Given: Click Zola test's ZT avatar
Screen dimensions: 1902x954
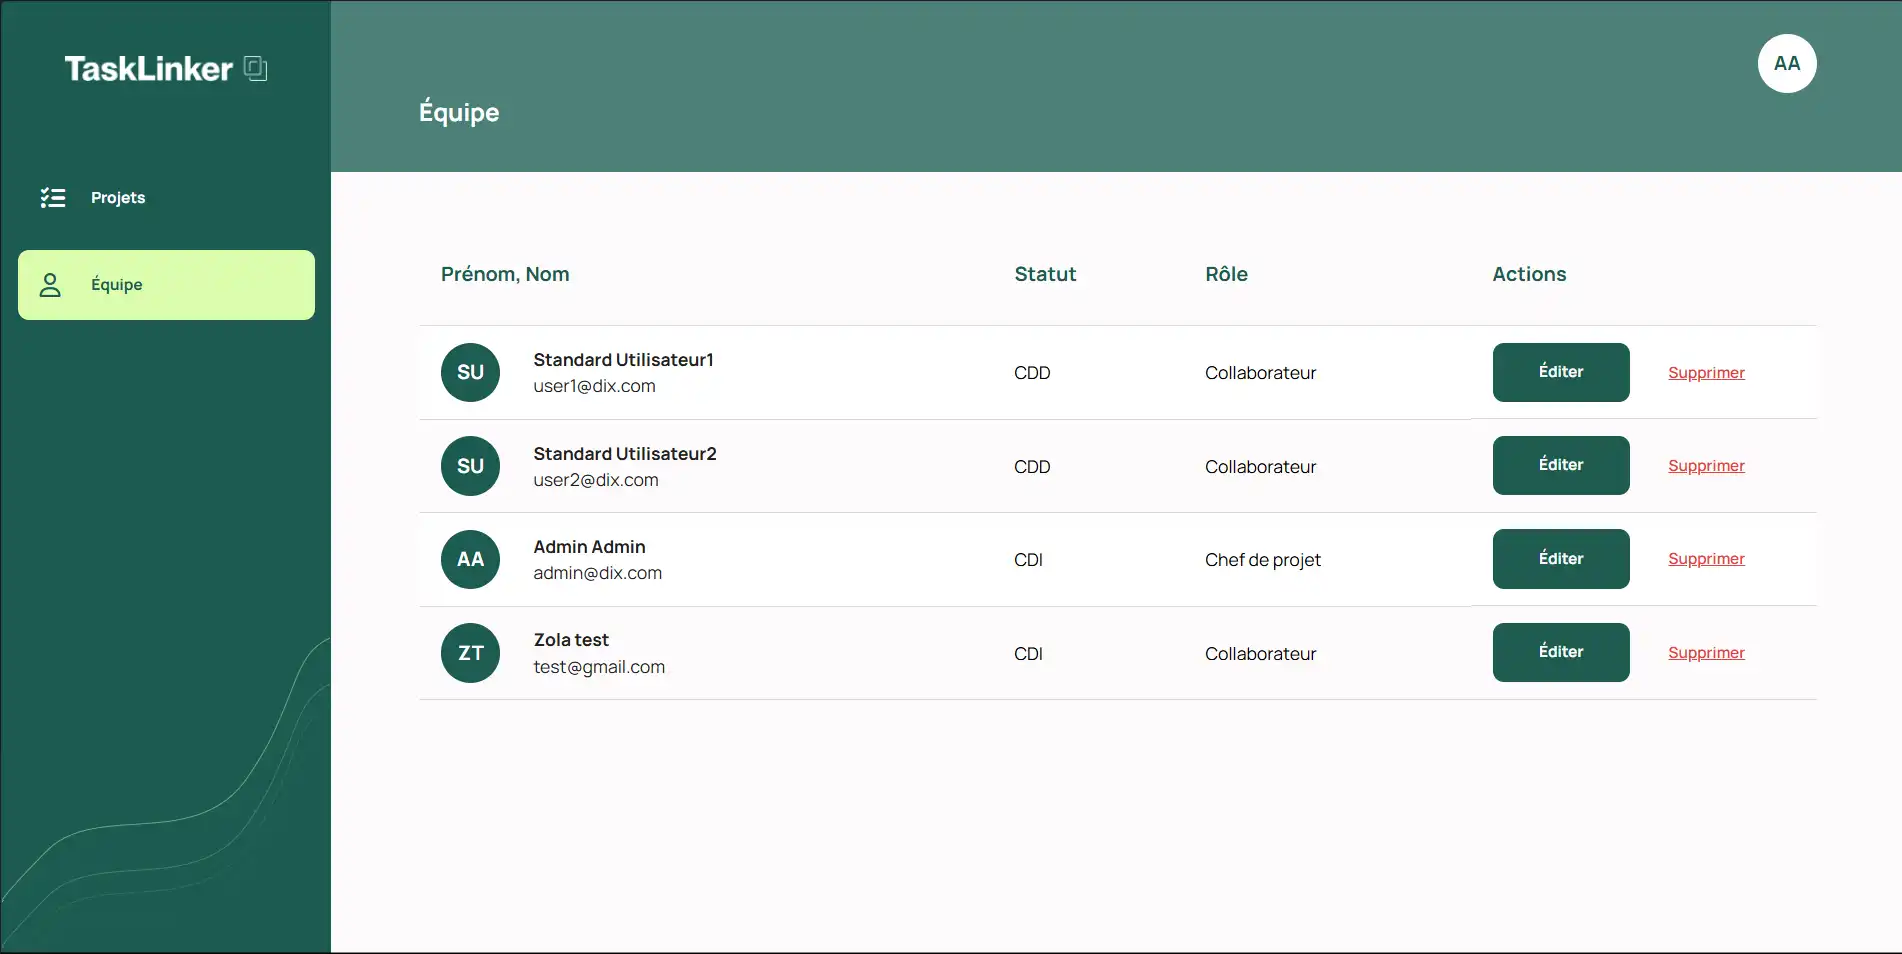Looking at the screenshot, I should 470,654.
